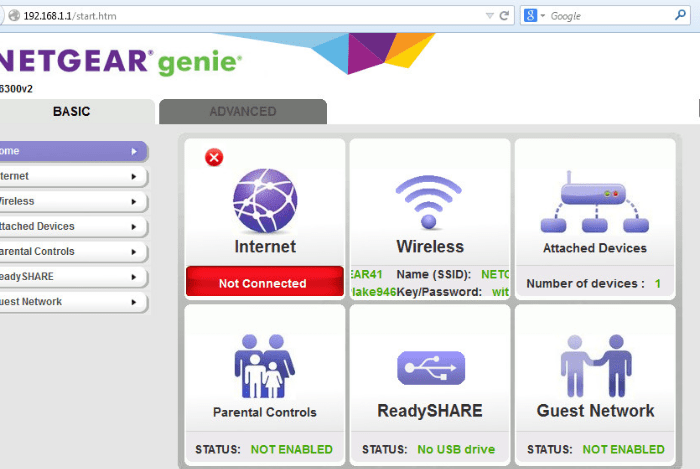
Task: Switch to the BASIC tab
Action: (x=77, y=112)
